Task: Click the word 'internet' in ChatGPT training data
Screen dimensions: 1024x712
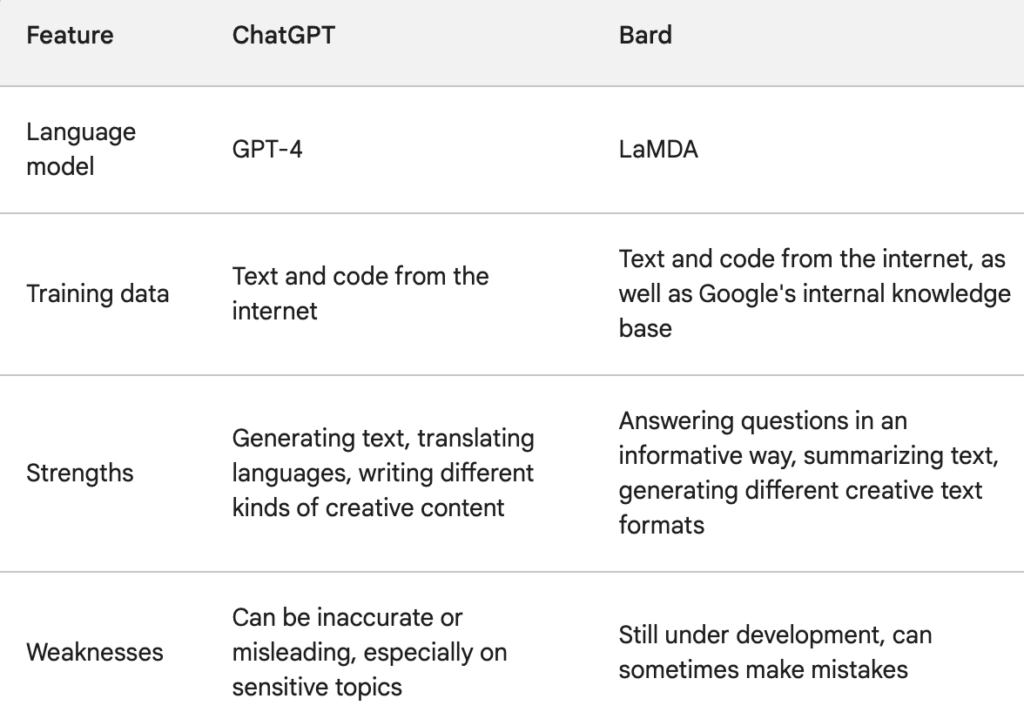Action: 275,312
